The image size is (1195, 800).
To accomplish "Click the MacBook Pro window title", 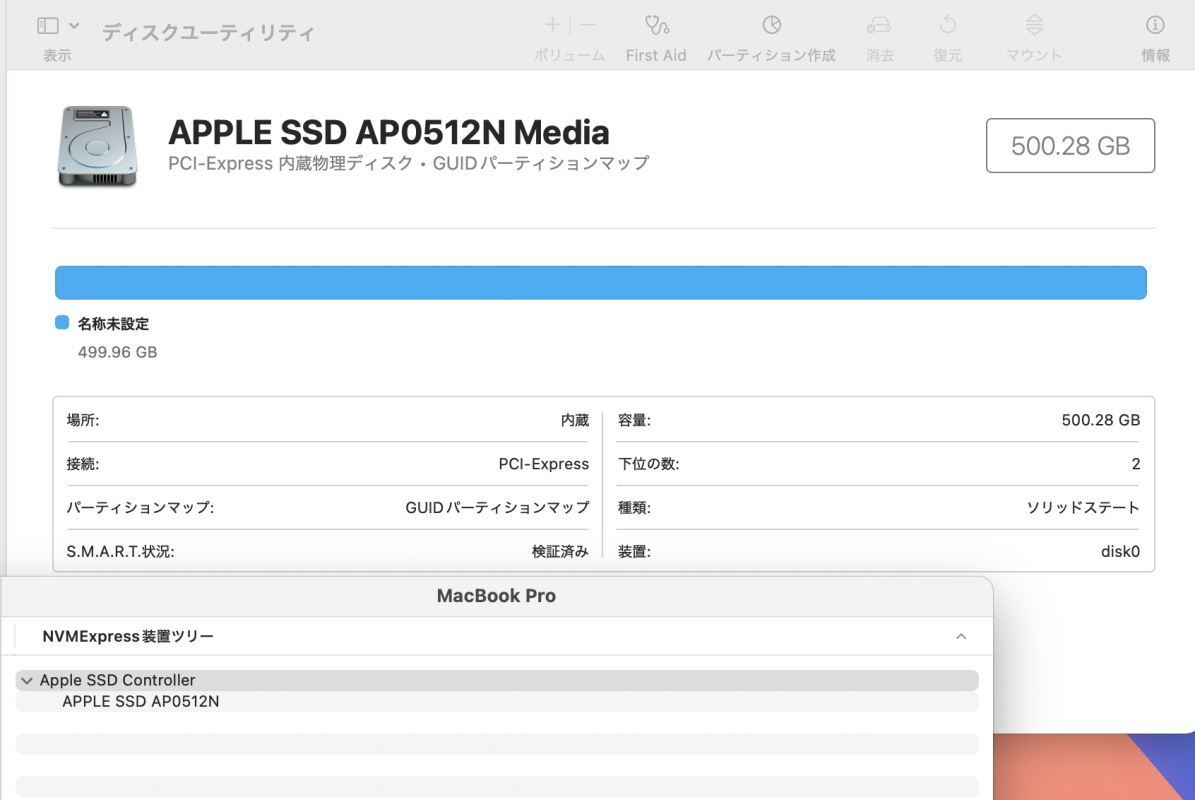I will (497, 595).
